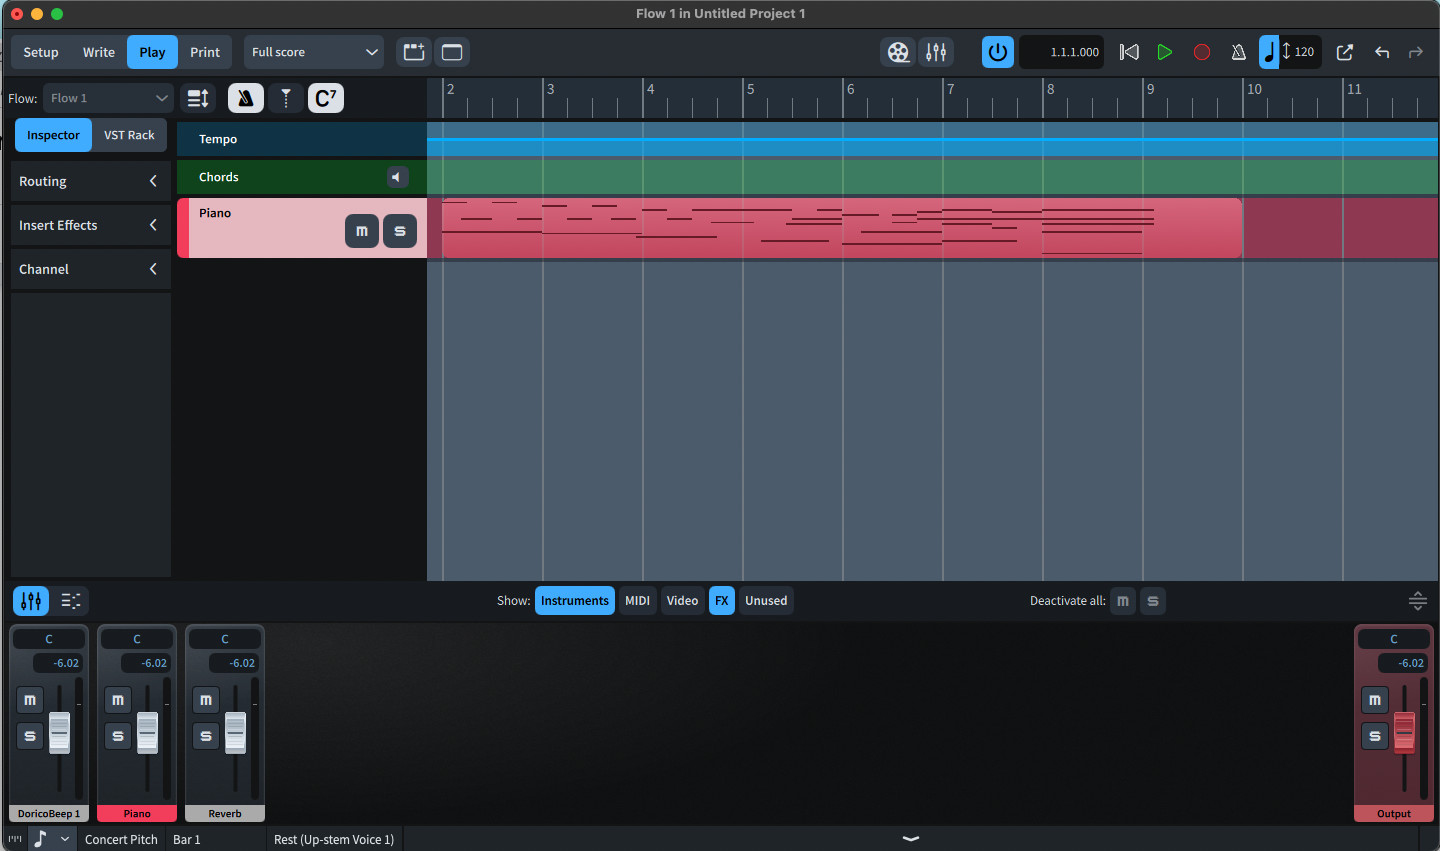Switch to Setup mode

(x=41, y=52)
